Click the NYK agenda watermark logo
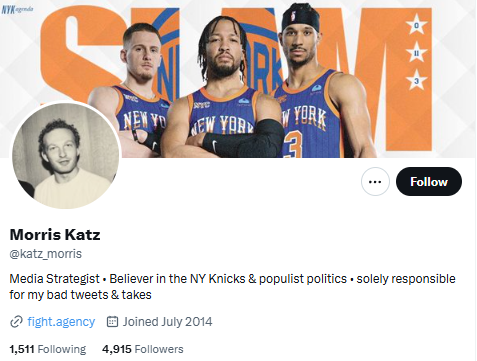Screen dimensions: 477x361 17,9
